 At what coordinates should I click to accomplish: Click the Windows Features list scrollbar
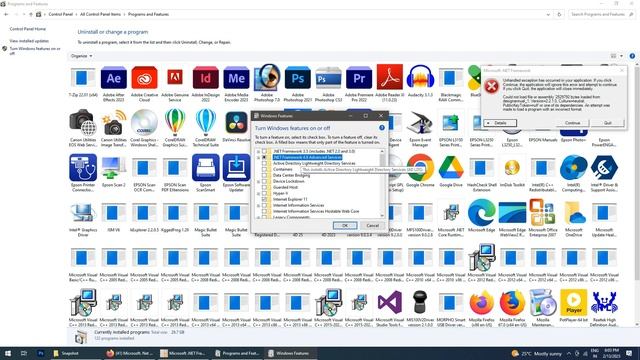[x=382, y=183]
